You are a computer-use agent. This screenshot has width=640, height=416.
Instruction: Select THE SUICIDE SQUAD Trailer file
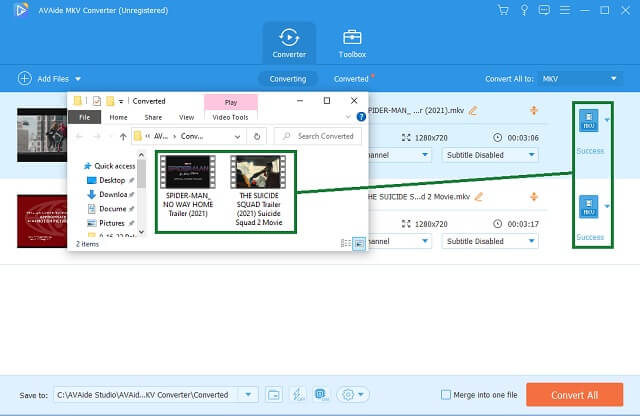tap(258, 191)
